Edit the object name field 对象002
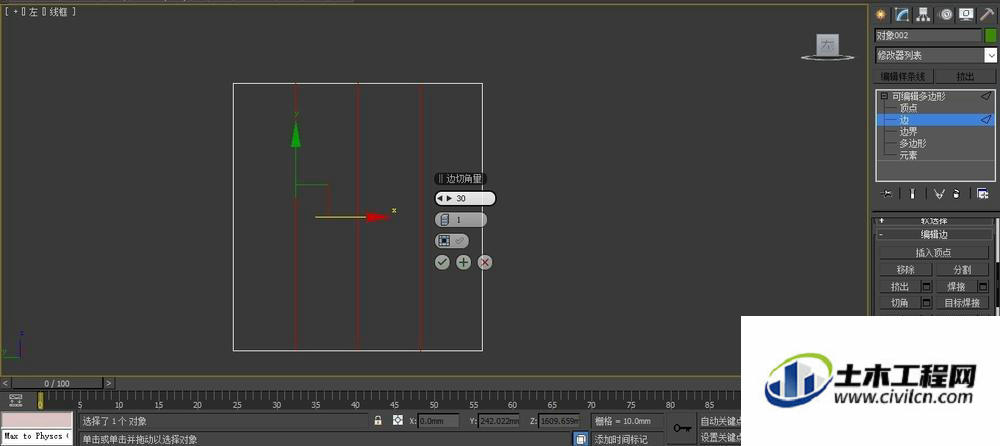 point(928,36)
